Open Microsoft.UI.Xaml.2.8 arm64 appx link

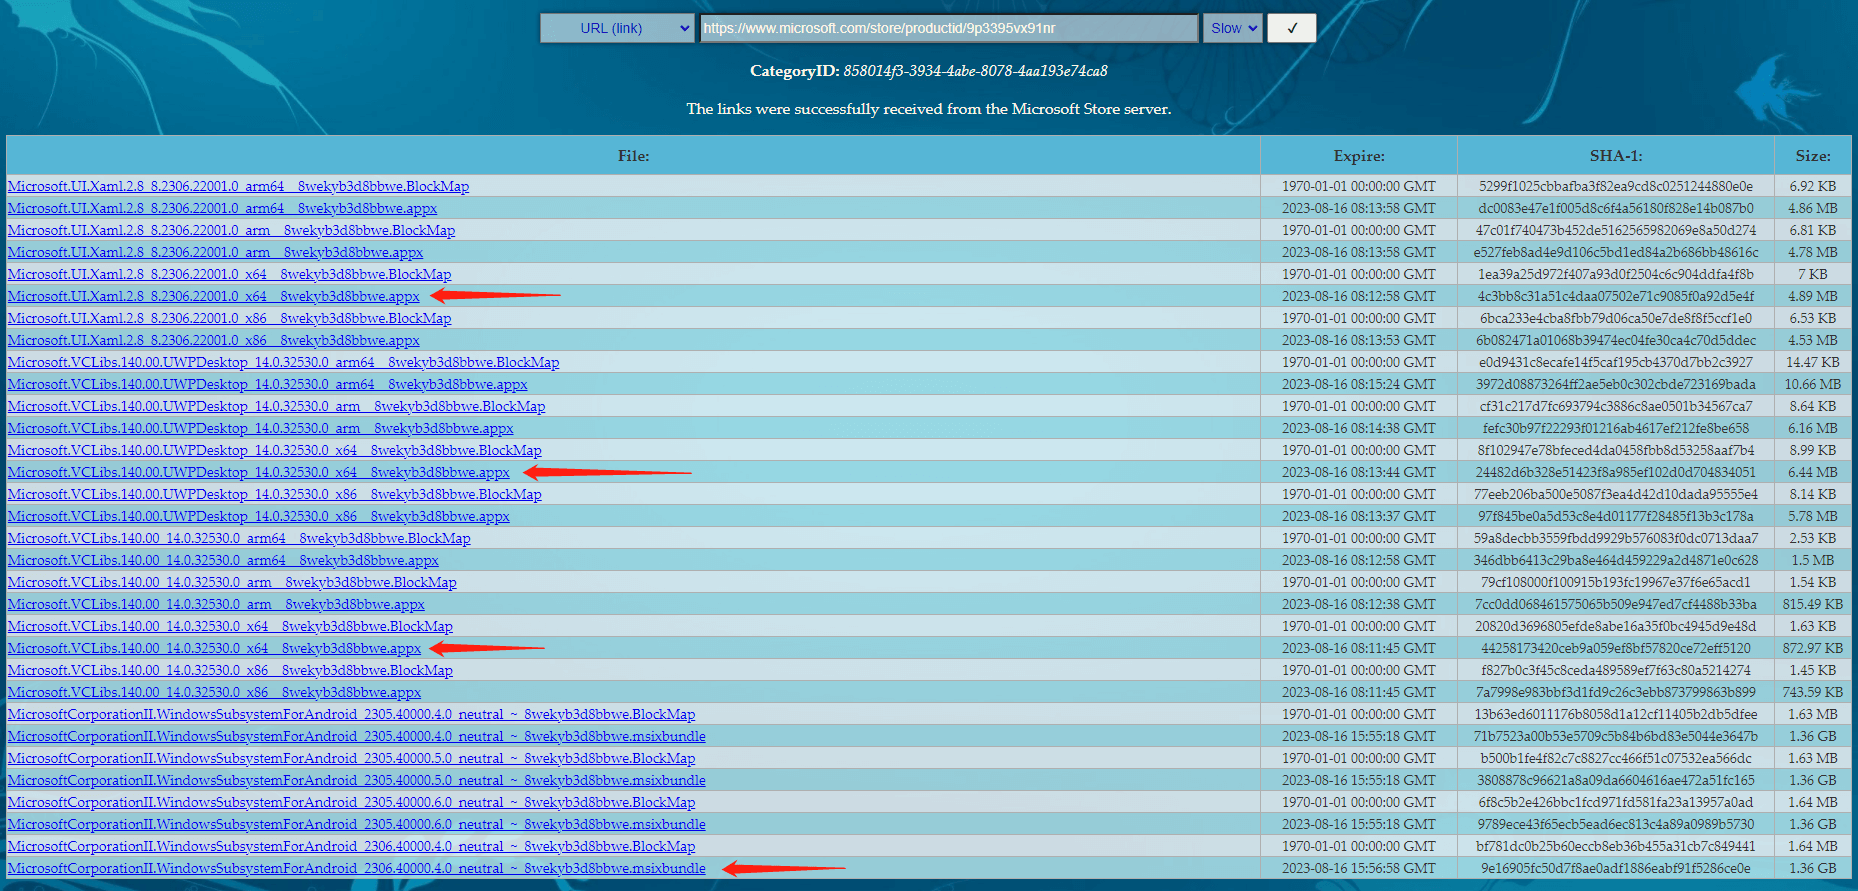222,209
